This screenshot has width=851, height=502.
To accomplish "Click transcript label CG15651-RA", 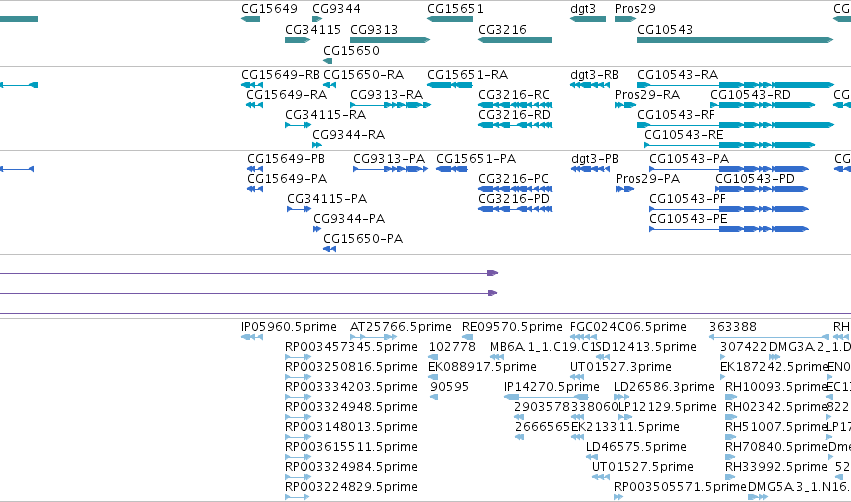I will [467, 74].
